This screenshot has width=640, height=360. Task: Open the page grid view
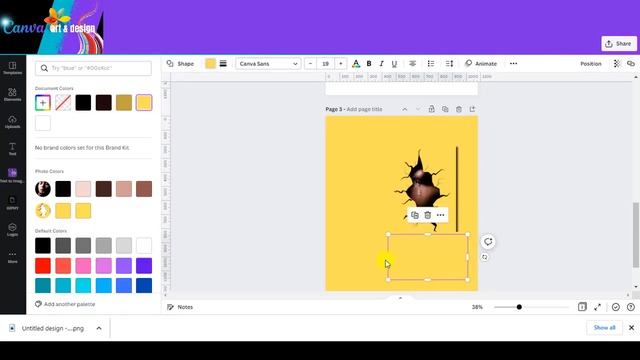(x=582, y=307)
